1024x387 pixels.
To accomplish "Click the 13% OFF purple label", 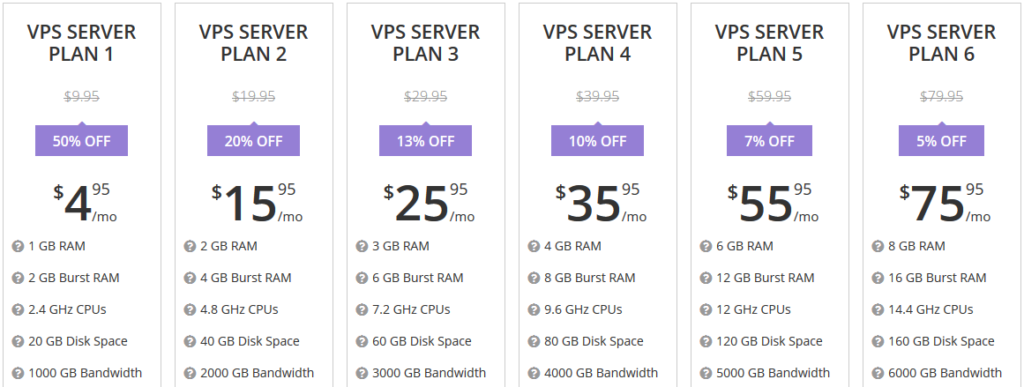I will click(425, 140).
